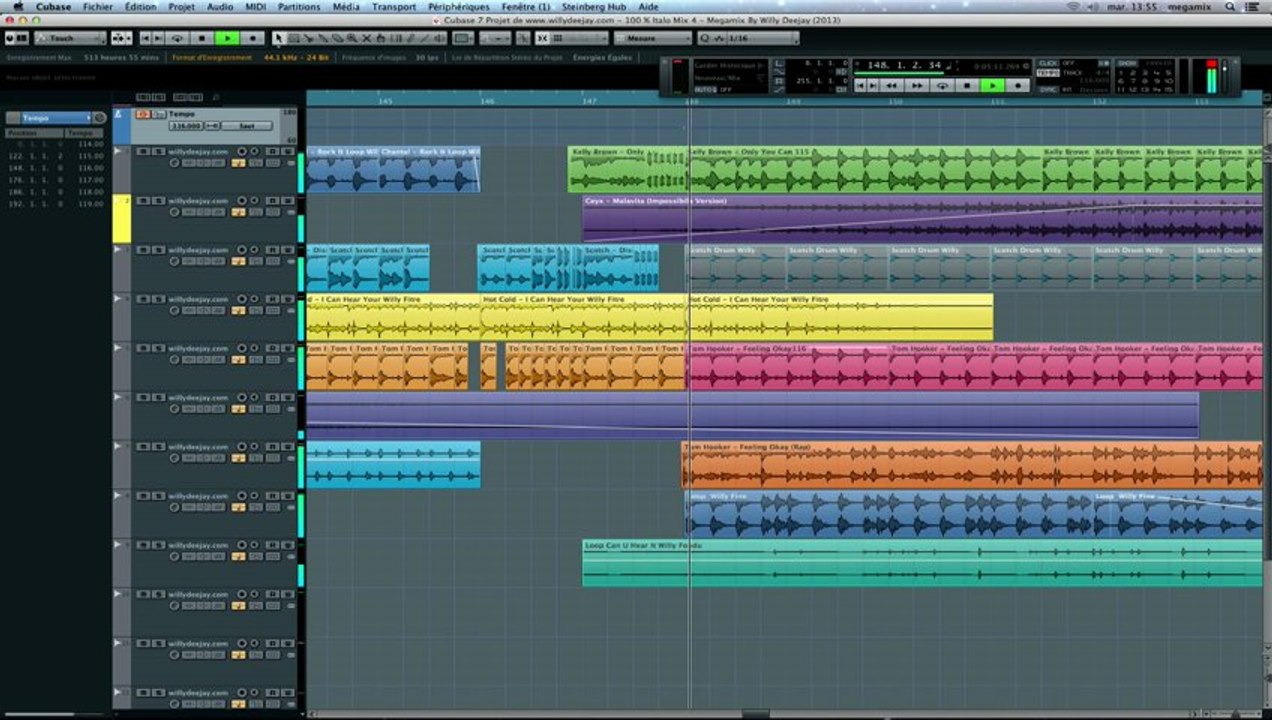Select the Play speaker tool
This screenshot has width=1272, height=720.
pos(440,38)
